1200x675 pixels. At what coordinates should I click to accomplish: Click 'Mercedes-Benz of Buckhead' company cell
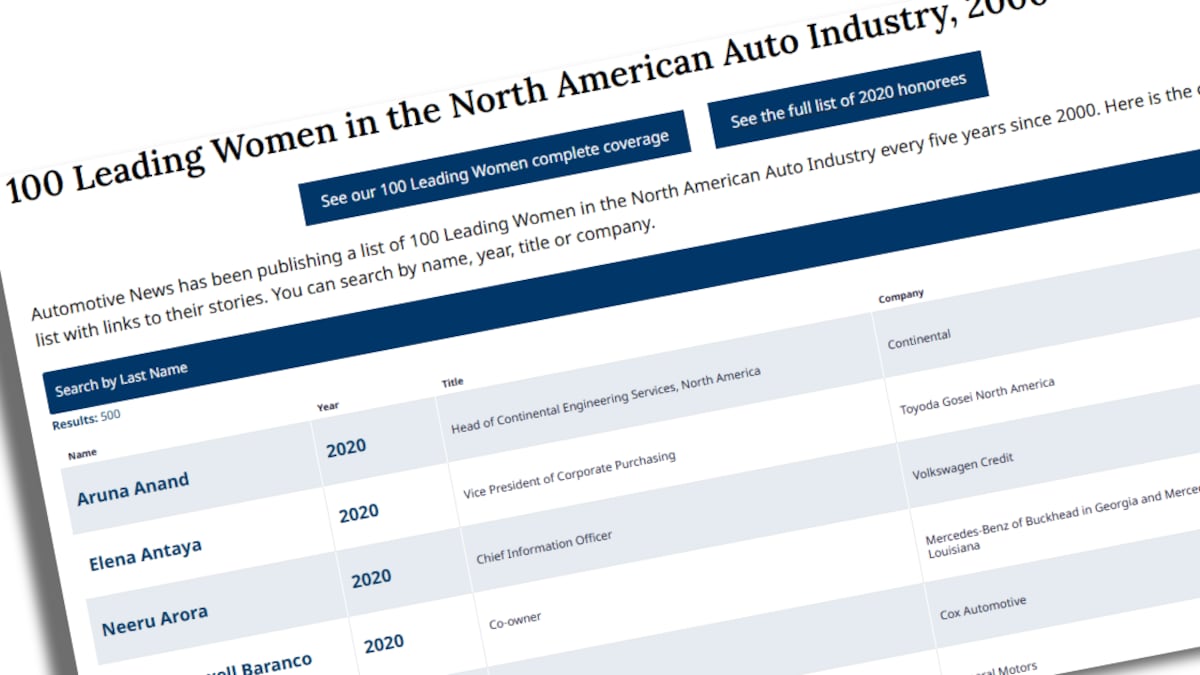[x=1062, y=521]
